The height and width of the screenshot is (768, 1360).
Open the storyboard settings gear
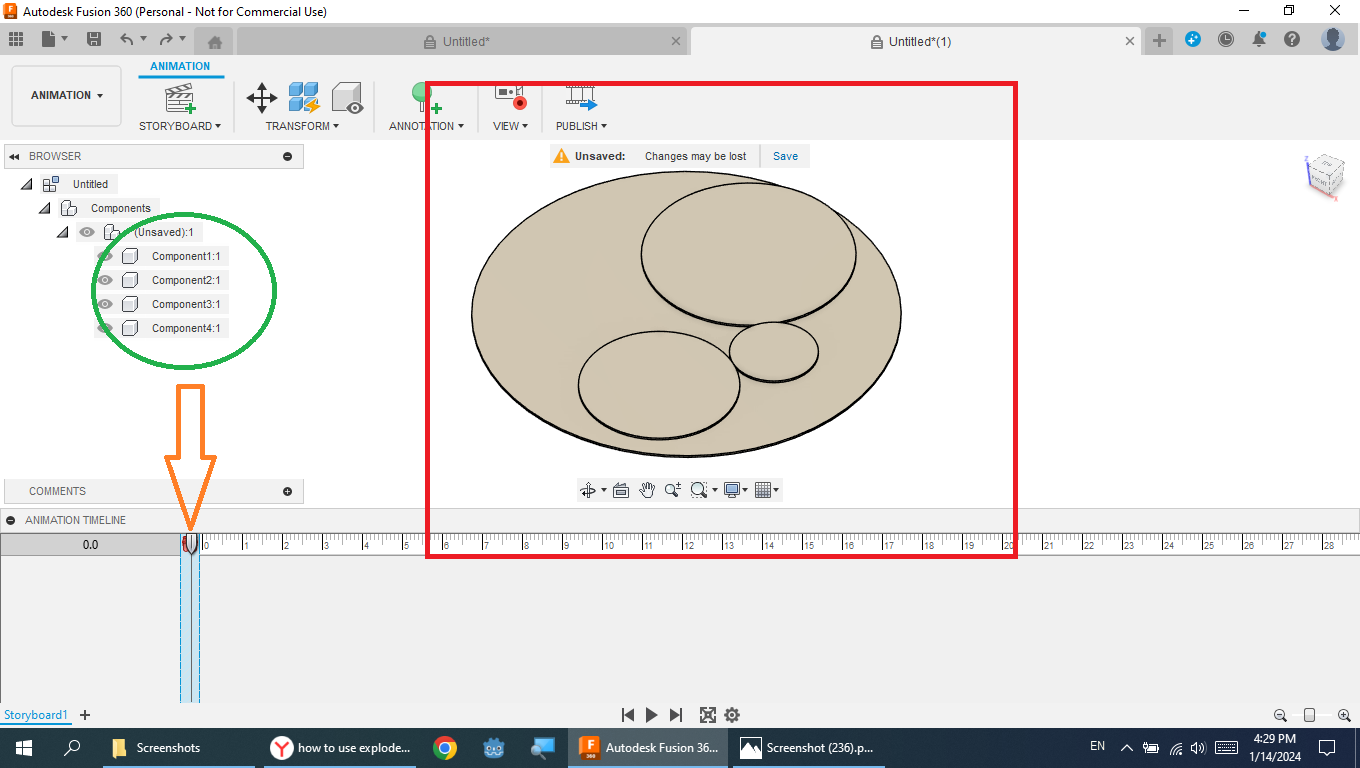click(731, 715)
